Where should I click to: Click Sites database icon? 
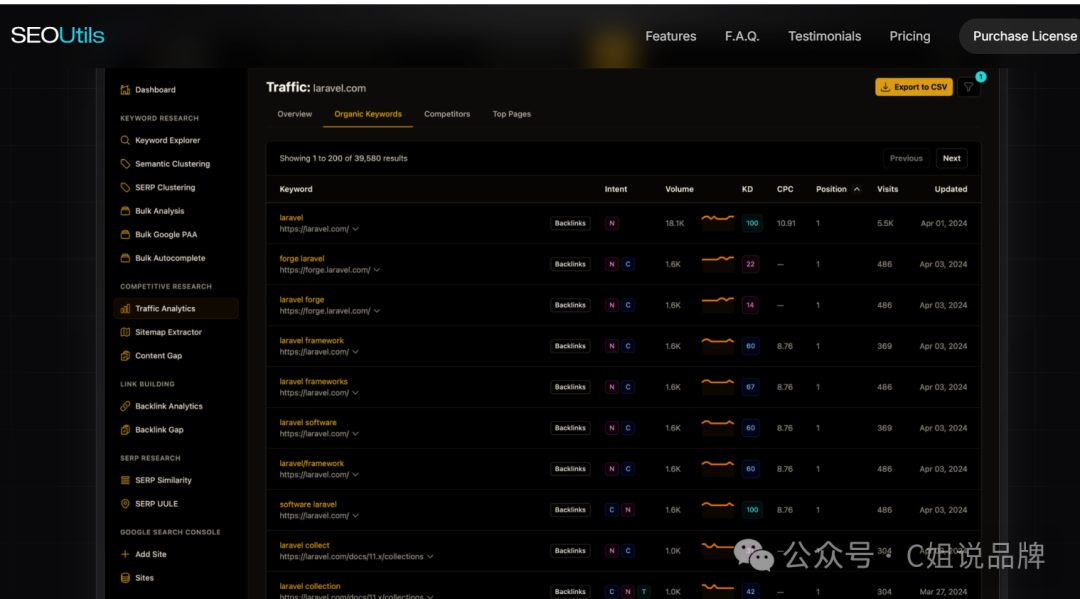125,578
